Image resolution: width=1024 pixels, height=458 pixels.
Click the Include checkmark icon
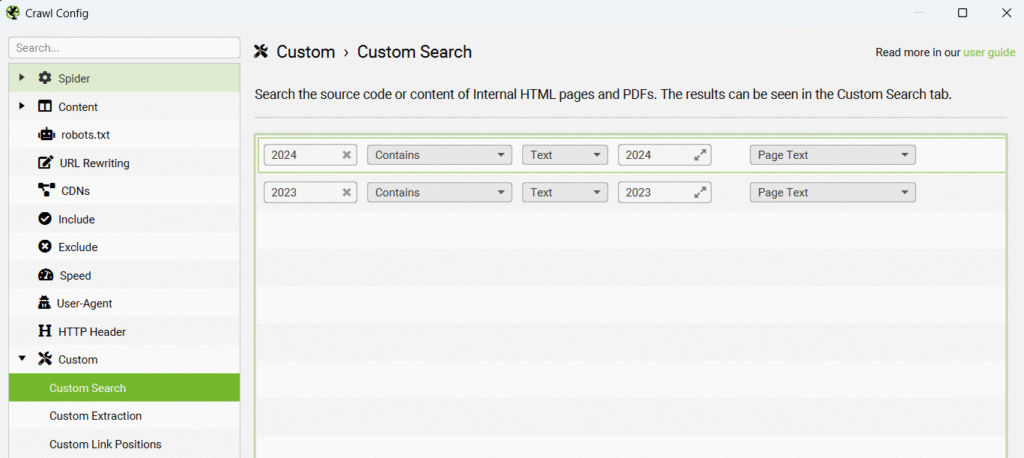(45, 219)
